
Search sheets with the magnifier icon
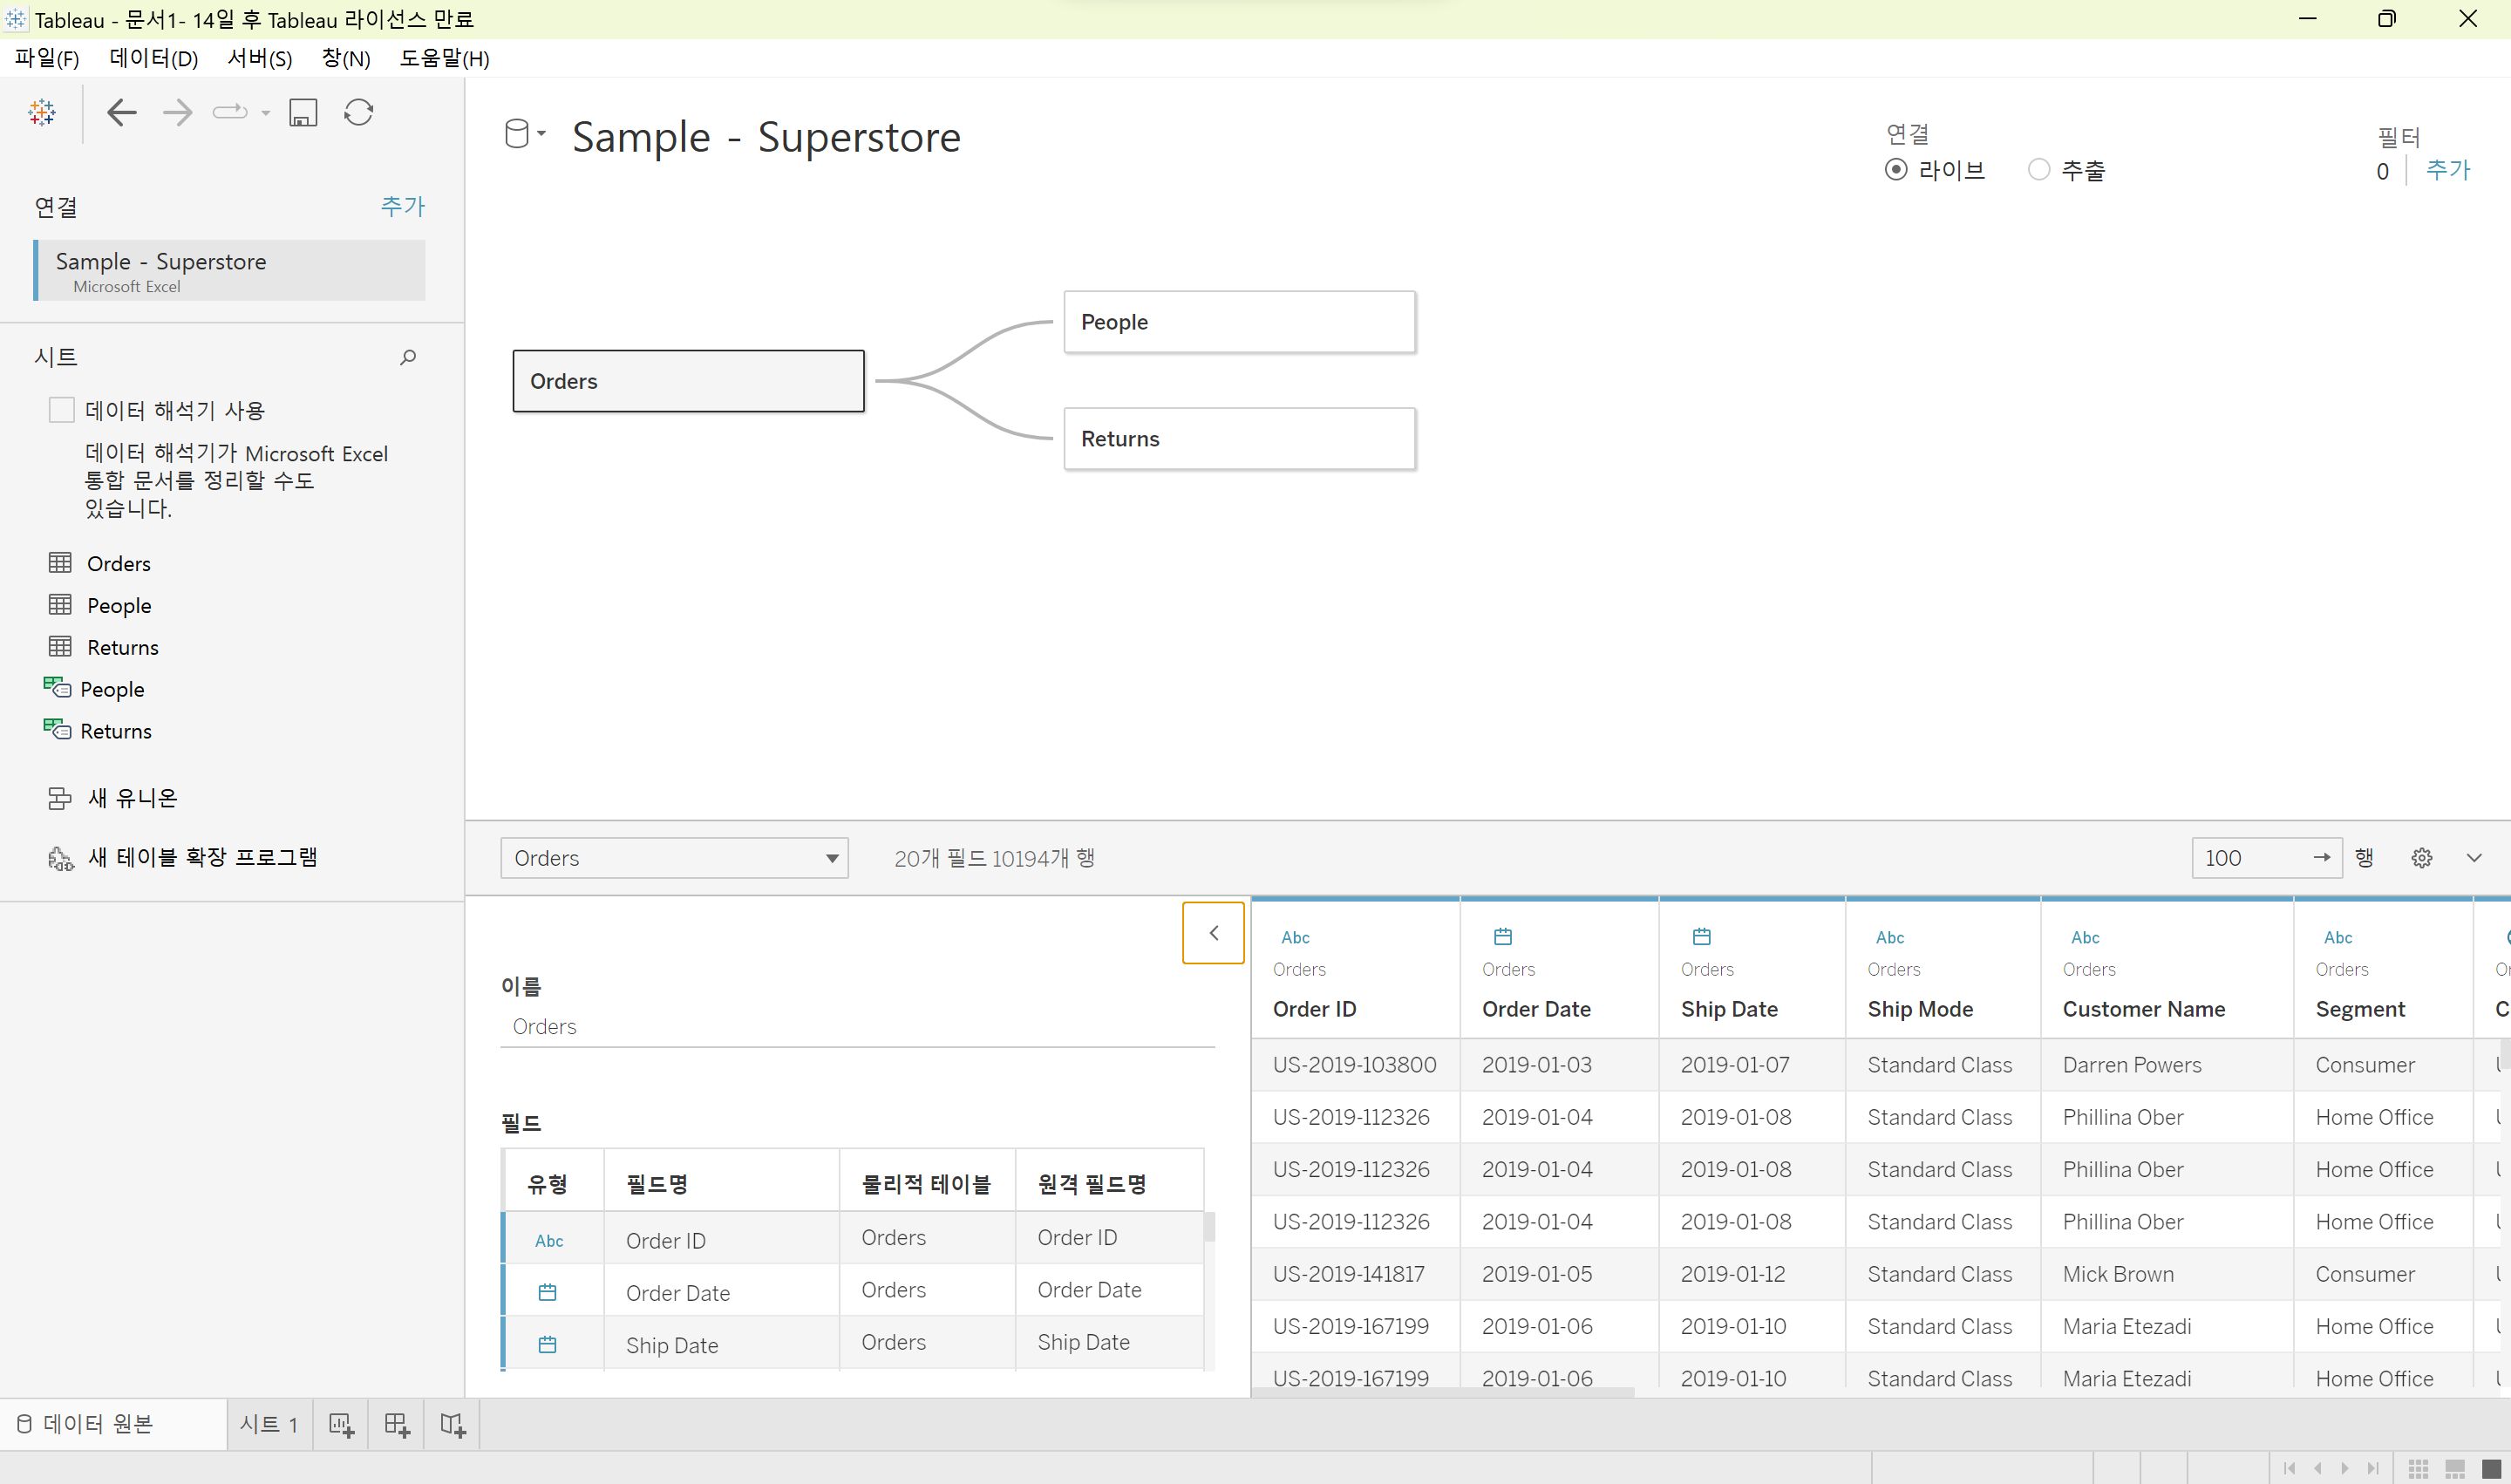pos(408,357)
